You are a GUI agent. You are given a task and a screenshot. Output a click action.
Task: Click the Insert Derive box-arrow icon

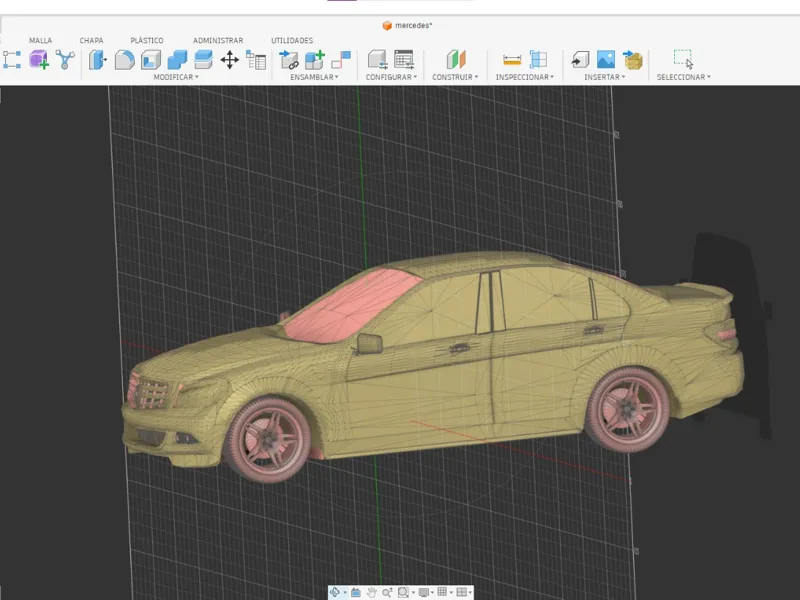[x=580, y=60]
